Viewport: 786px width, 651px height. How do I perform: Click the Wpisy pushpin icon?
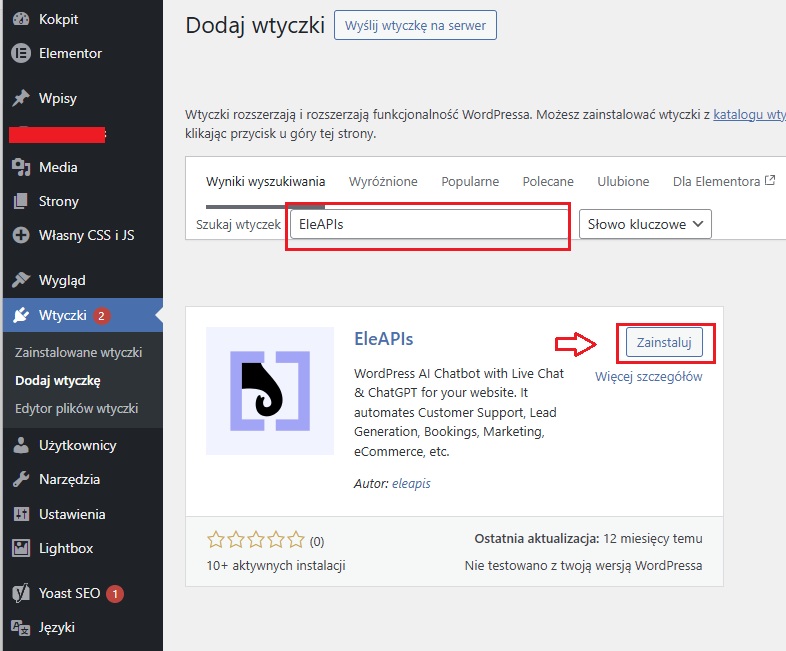pos(20,98)
